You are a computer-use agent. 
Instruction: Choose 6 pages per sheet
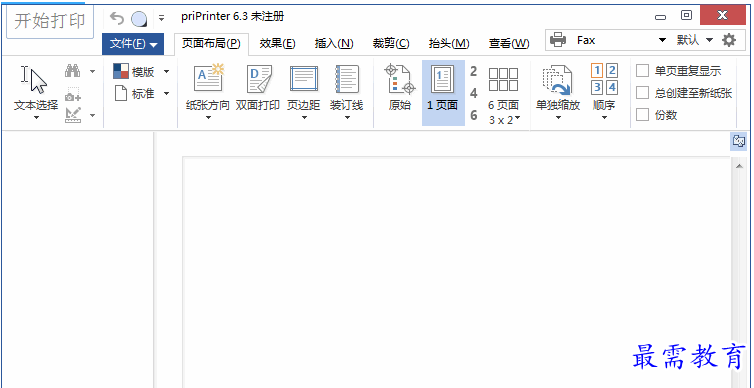[x=474, y=115]
